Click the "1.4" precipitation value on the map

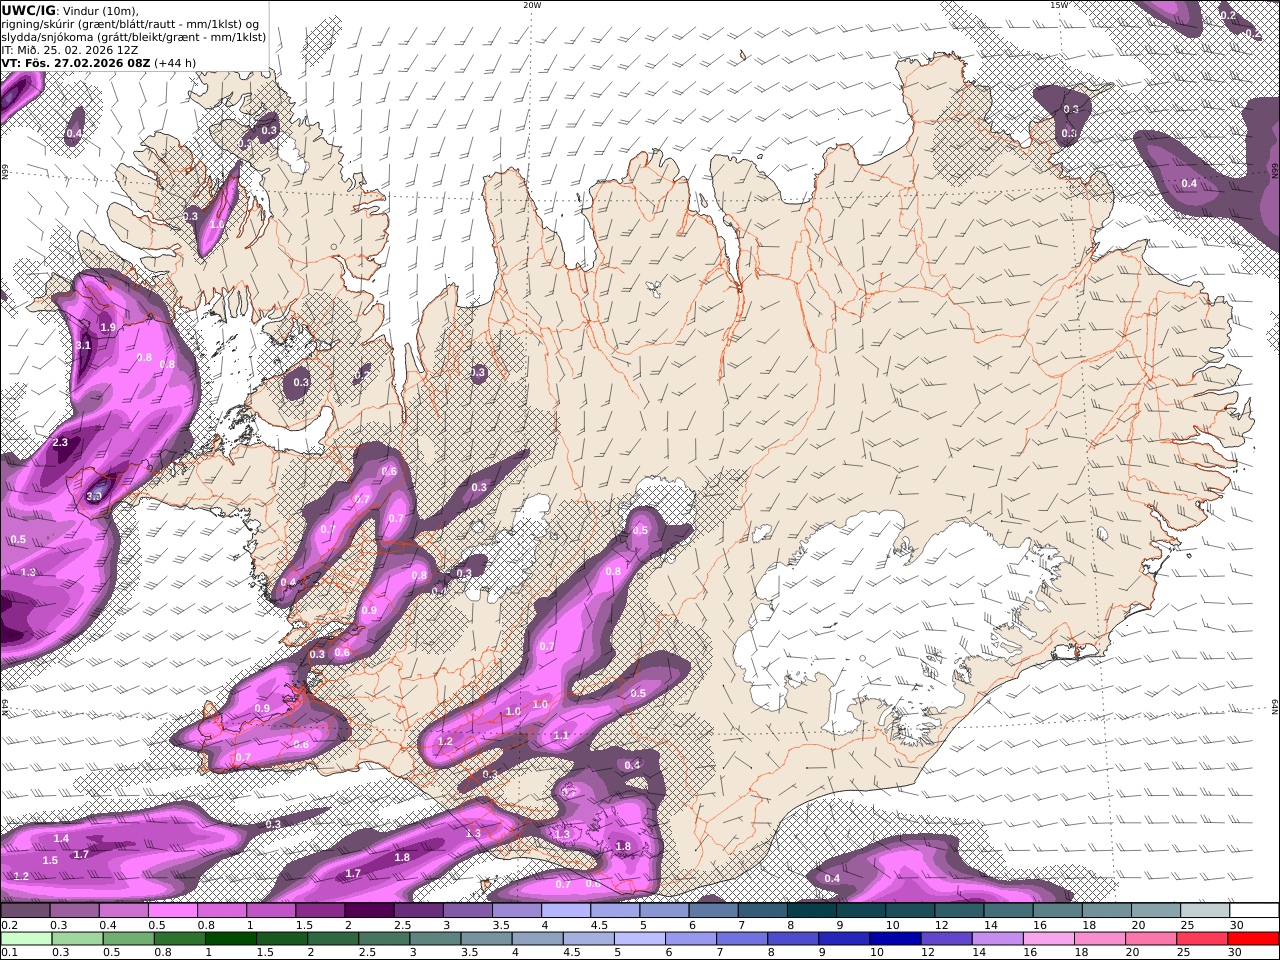61,839
